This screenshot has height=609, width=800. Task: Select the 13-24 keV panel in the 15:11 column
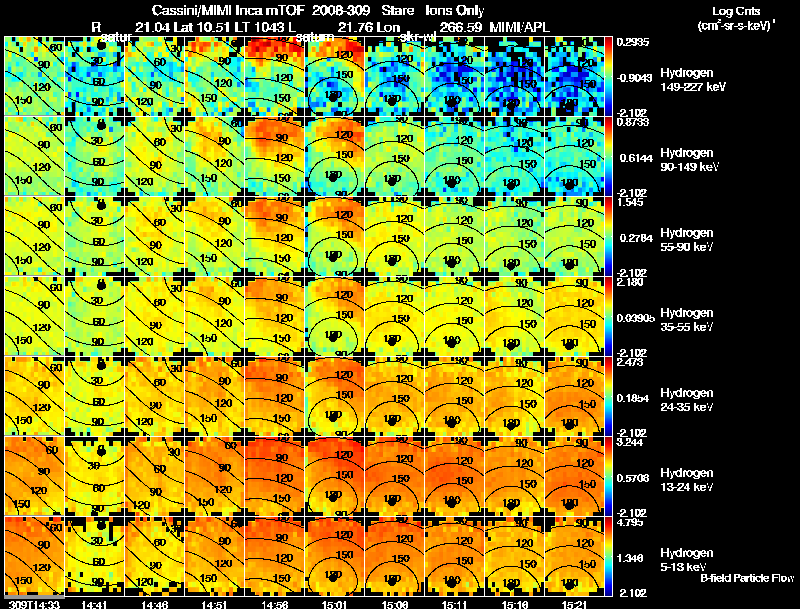tap(455, 476)
